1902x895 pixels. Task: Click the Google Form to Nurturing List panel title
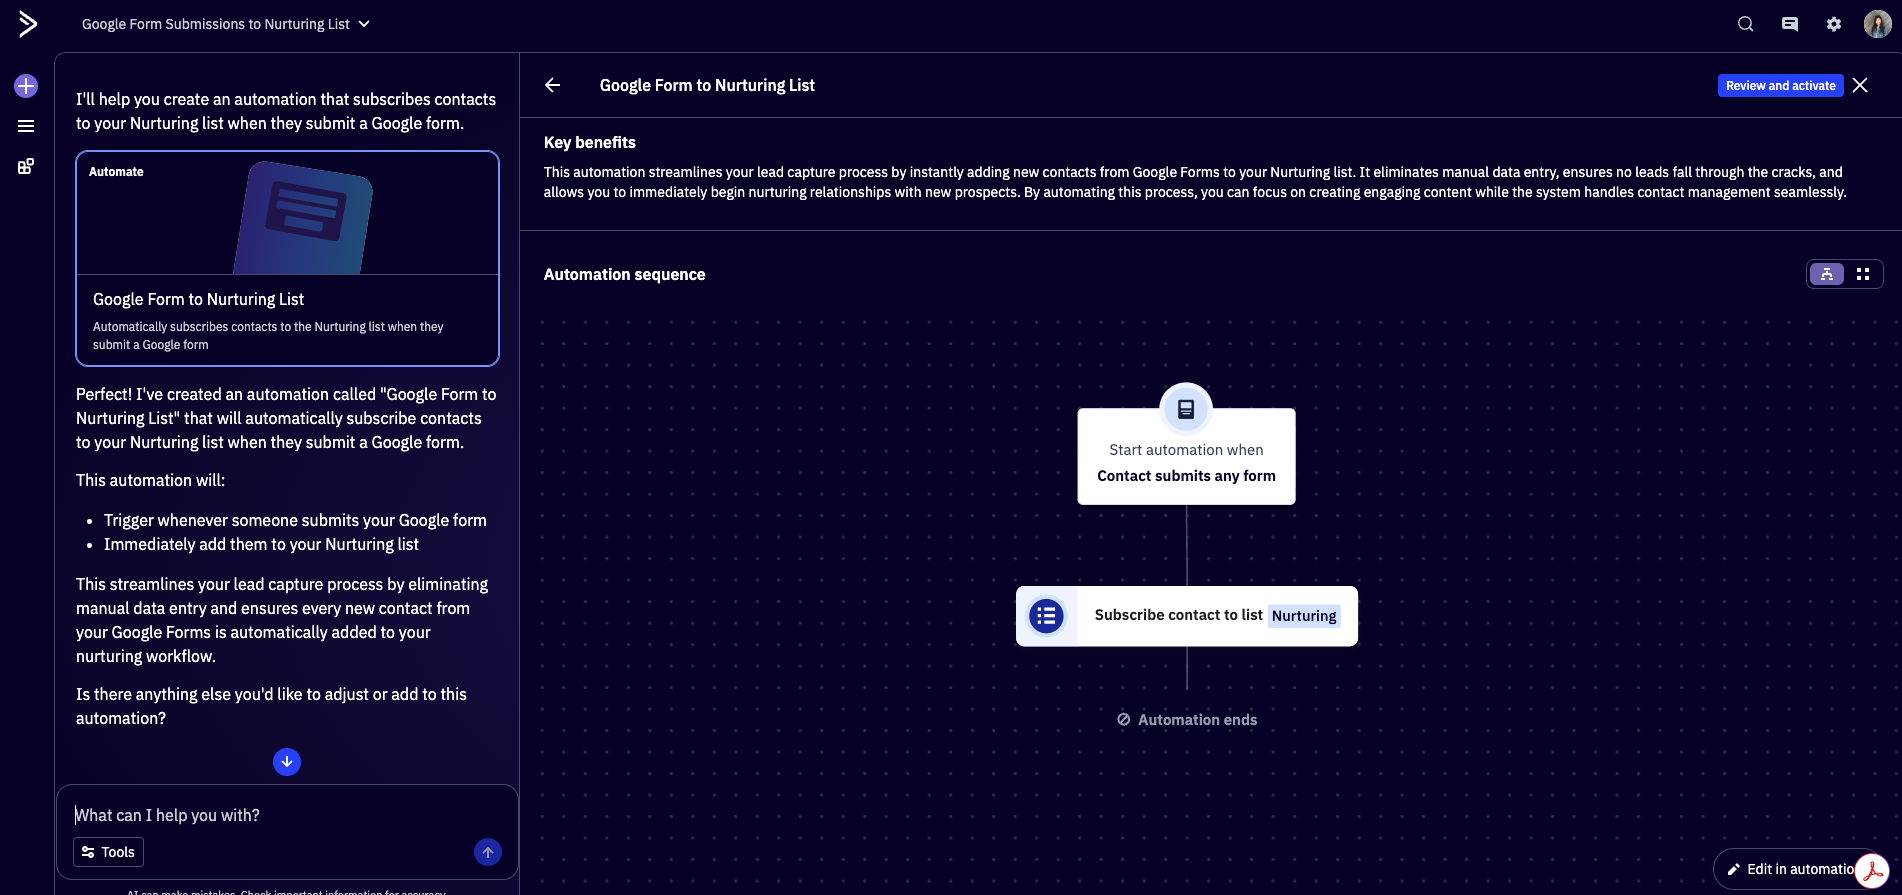pyautogui.click(x=707, y=85)
